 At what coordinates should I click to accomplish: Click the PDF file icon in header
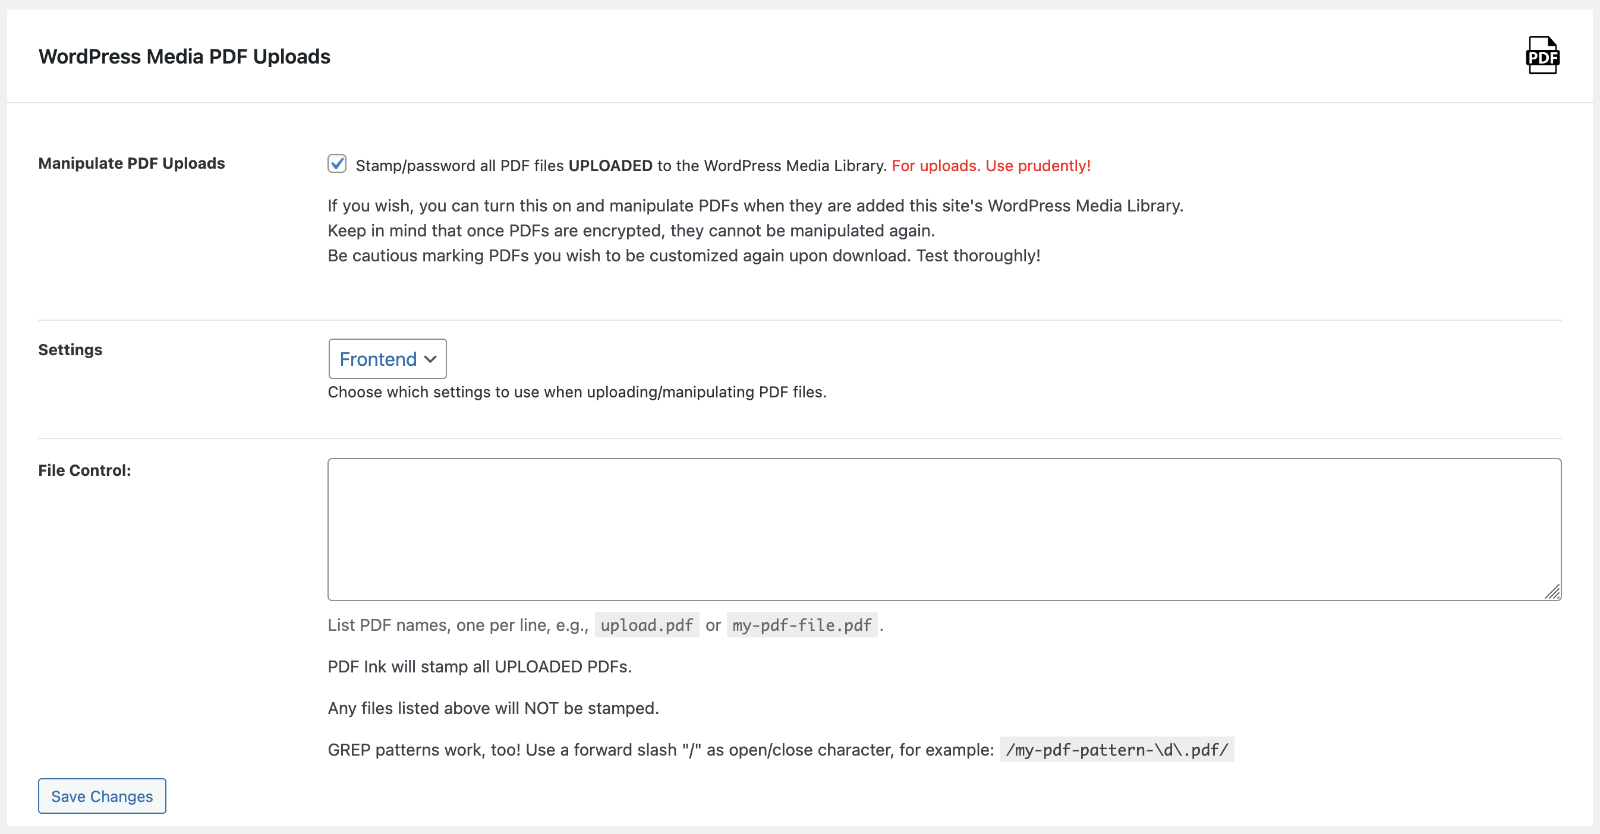pos(1542,56)
